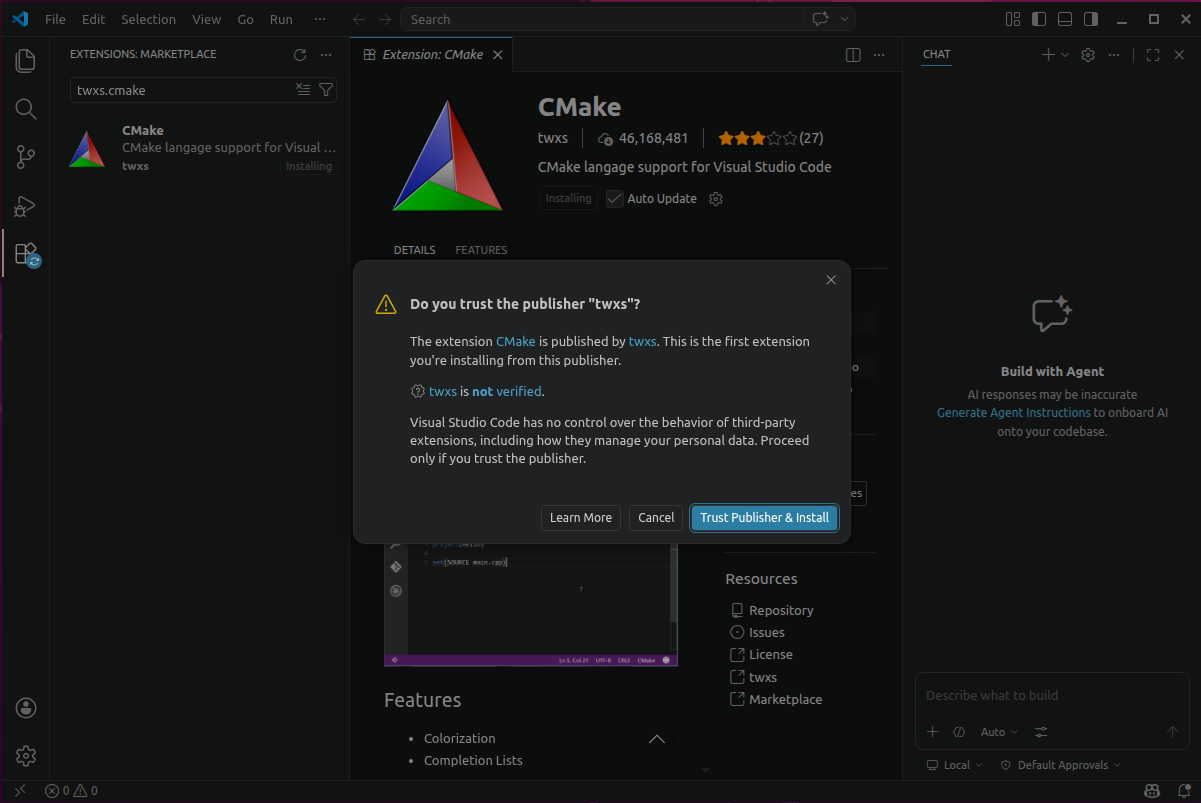
Task: Send the chat message arrow
Action: 1173,732
